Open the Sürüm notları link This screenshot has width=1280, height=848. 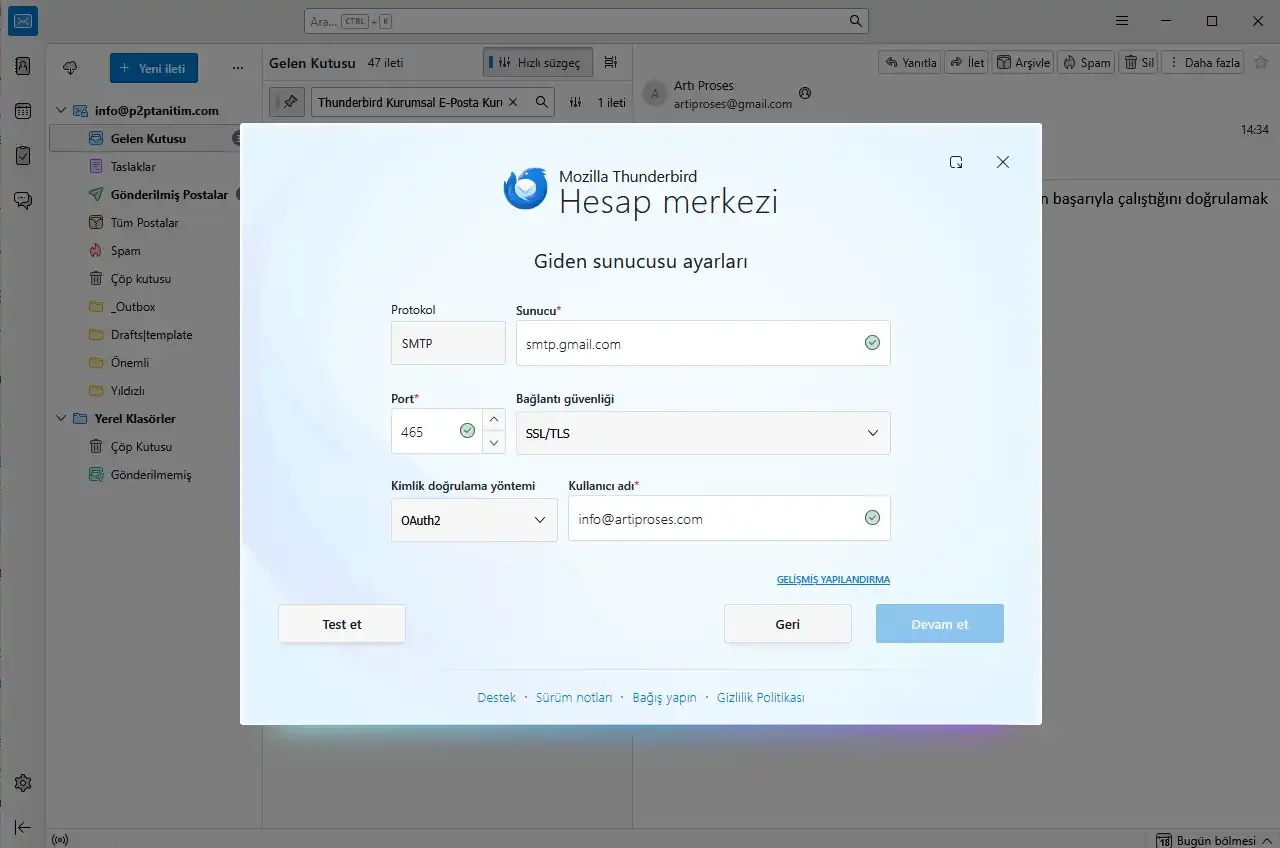pos(574,698)
